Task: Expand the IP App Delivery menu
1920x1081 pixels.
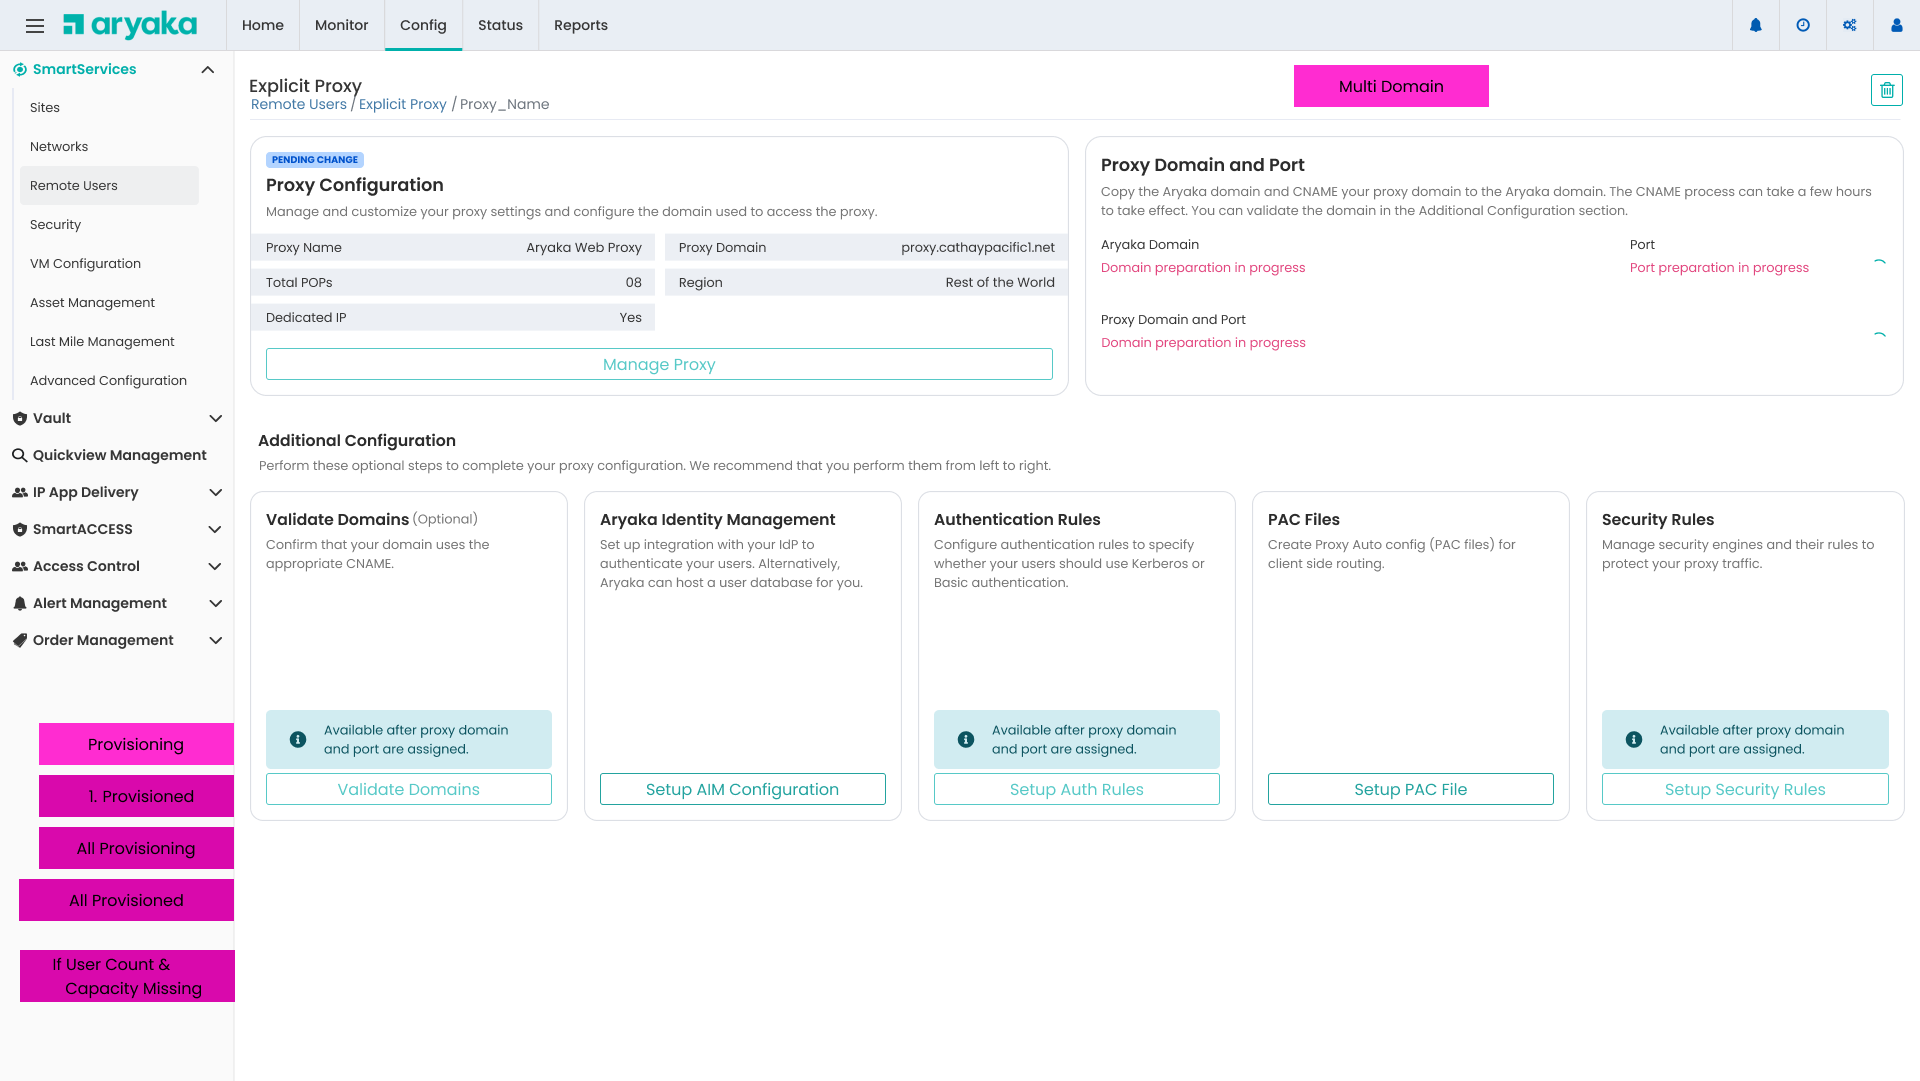Action: tap(215, 493)
